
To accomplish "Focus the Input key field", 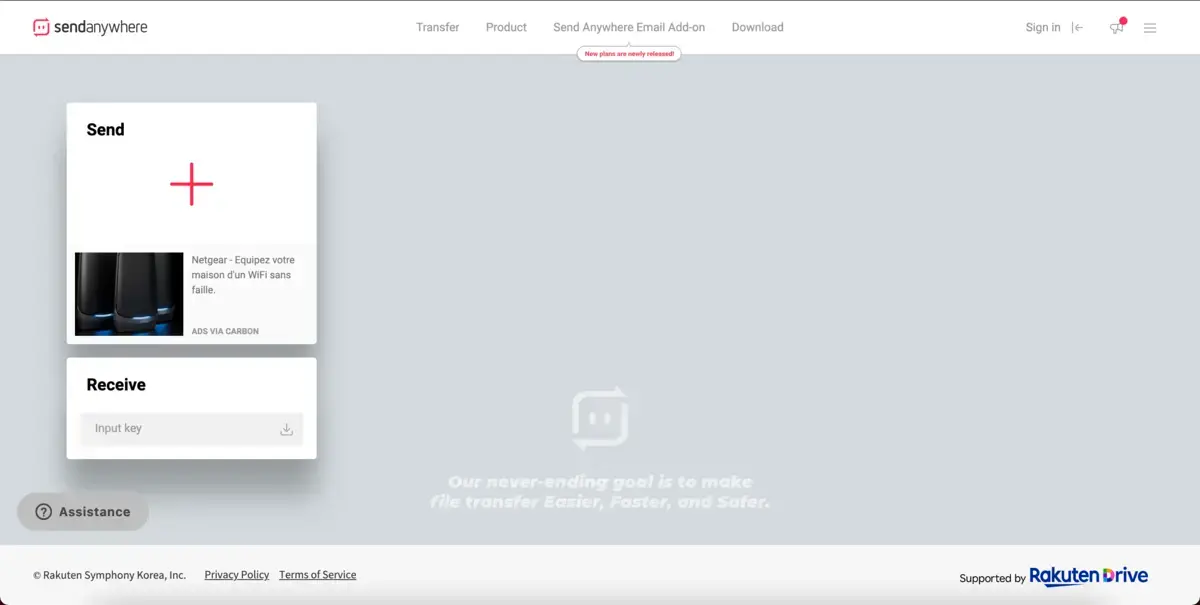I will pyautogui.click(x=192, y=429).
